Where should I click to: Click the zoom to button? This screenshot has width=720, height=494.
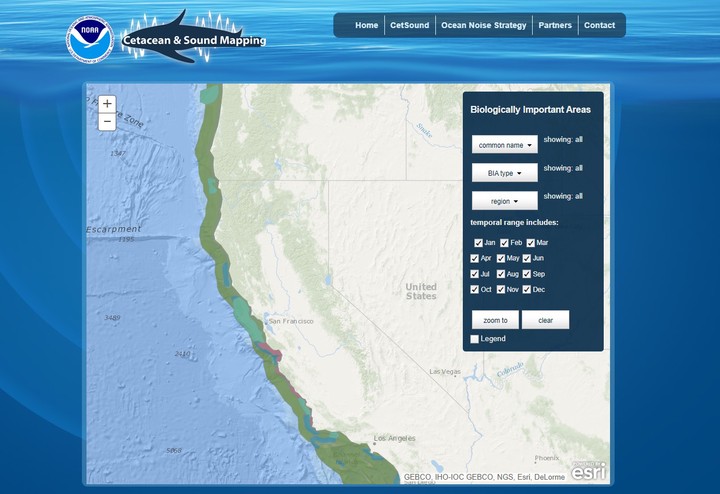(x=495, y=320)
